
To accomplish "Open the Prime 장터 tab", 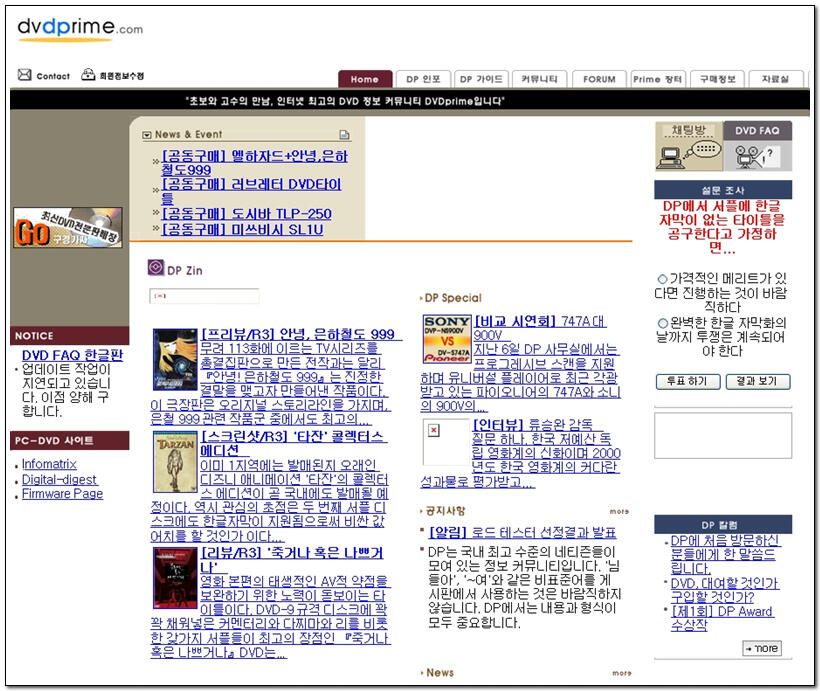I will [x=658, y=79].
